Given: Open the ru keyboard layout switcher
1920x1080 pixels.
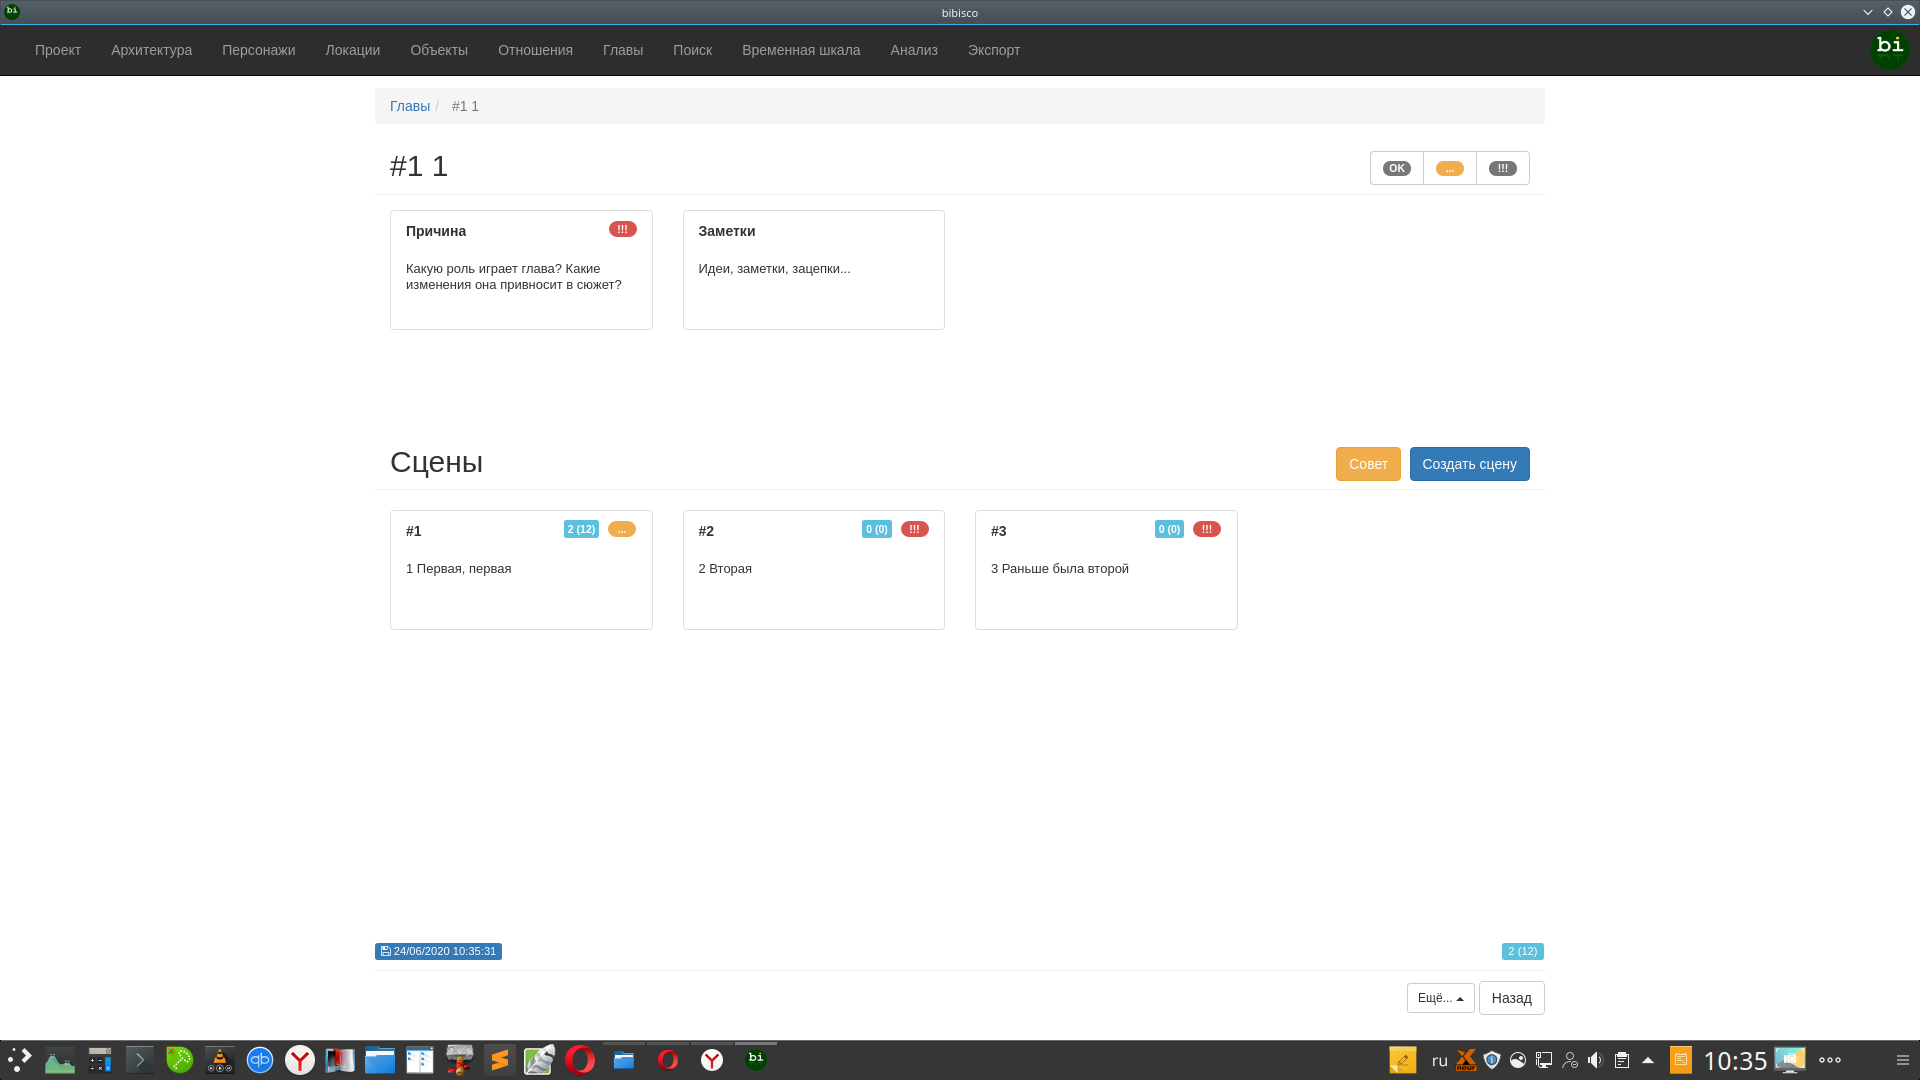Looking at the screenshot, I should pyautogui.click(x=1439, y=1060).
